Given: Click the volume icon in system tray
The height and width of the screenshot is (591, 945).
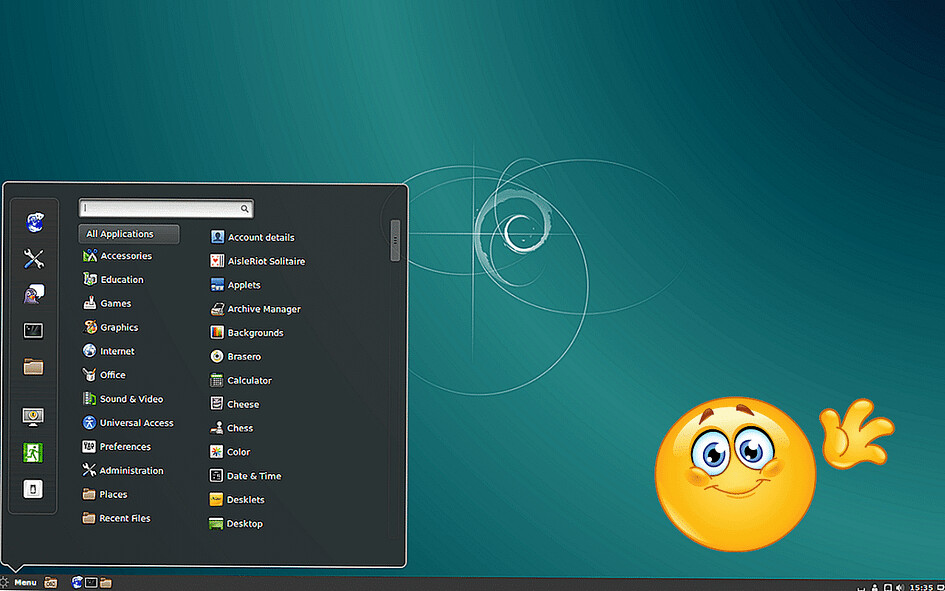Looking at the screenshot, I should [x=900, y=587].
